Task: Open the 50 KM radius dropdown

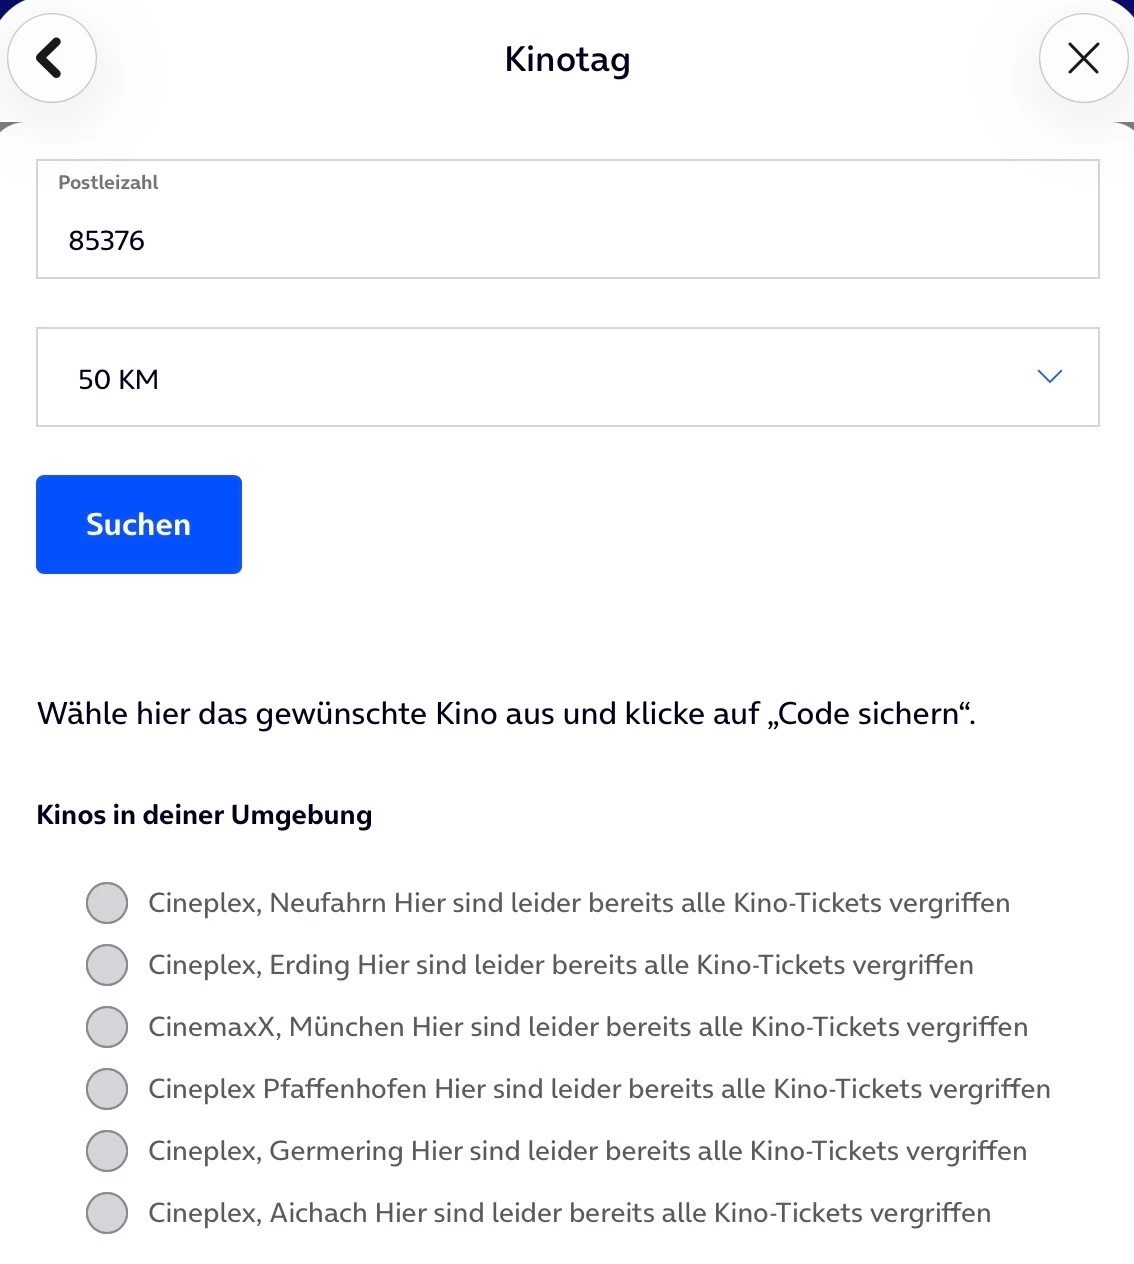Action: pyautogui.click(x=568, y=377)
